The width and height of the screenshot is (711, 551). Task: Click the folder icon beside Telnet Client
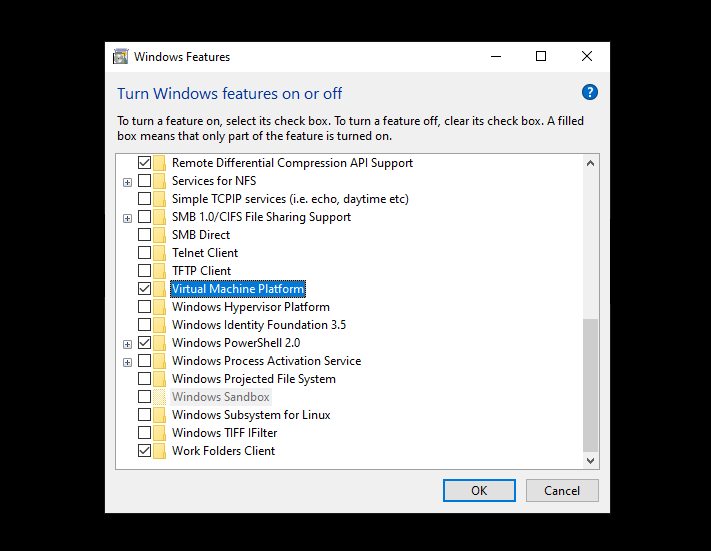coord(159,253)
